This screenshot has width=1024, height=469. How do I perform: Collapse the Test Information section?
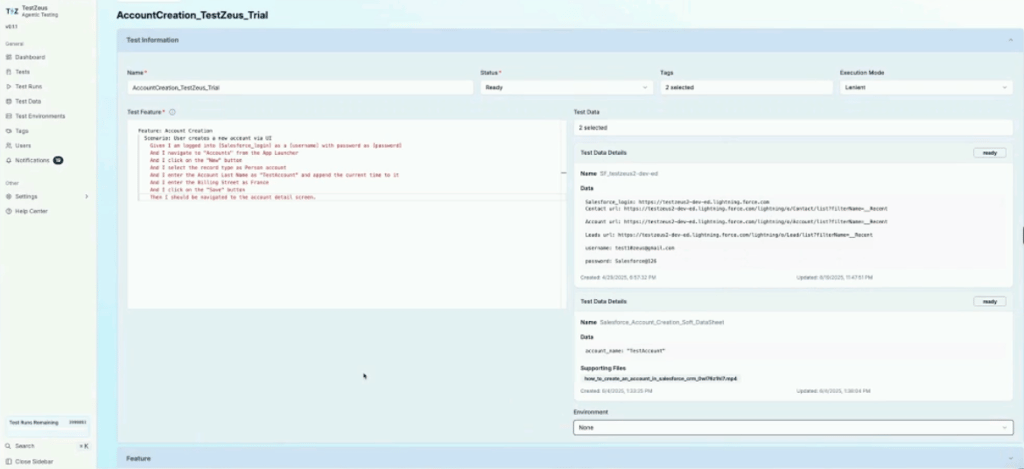click(1010, 40)
